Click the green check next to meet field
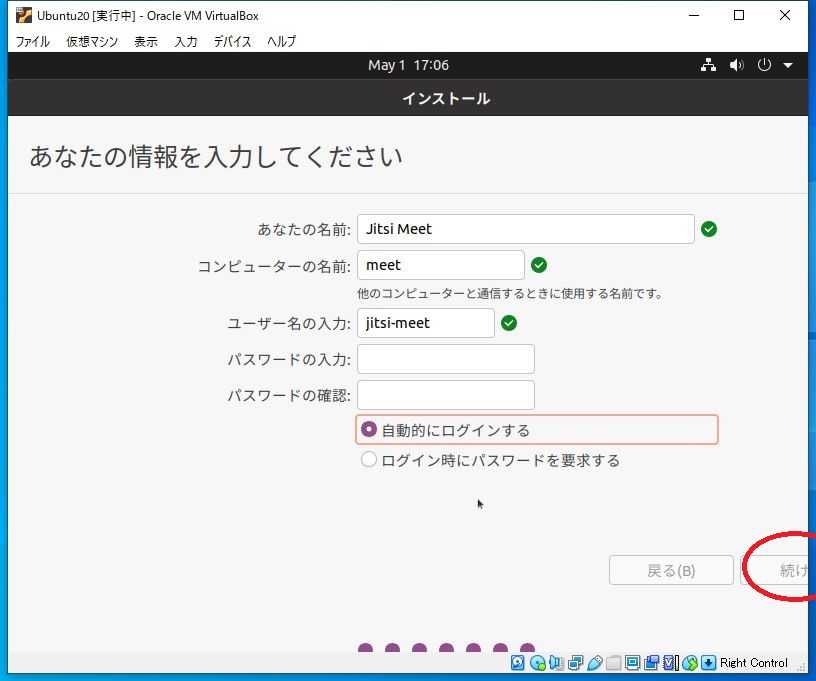 [539, 265]
